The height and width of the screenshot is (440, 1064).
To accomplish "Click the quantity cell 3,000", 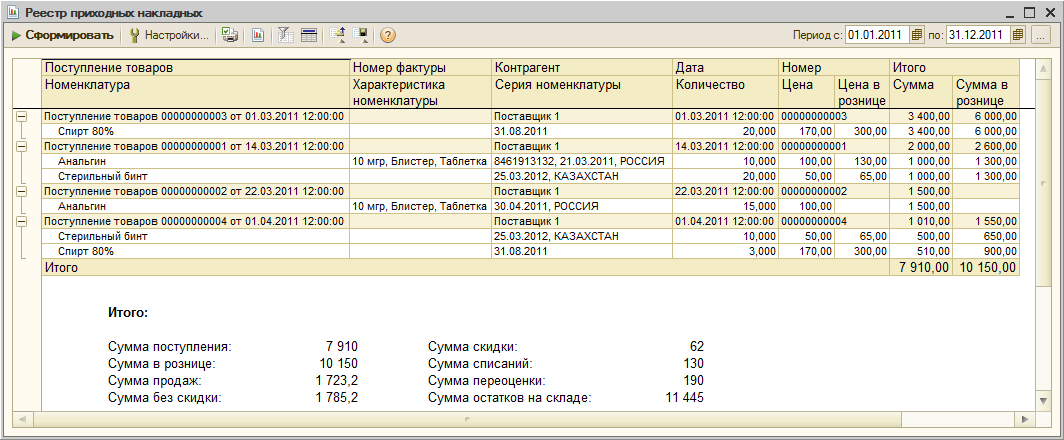I will tap(725, 251).
